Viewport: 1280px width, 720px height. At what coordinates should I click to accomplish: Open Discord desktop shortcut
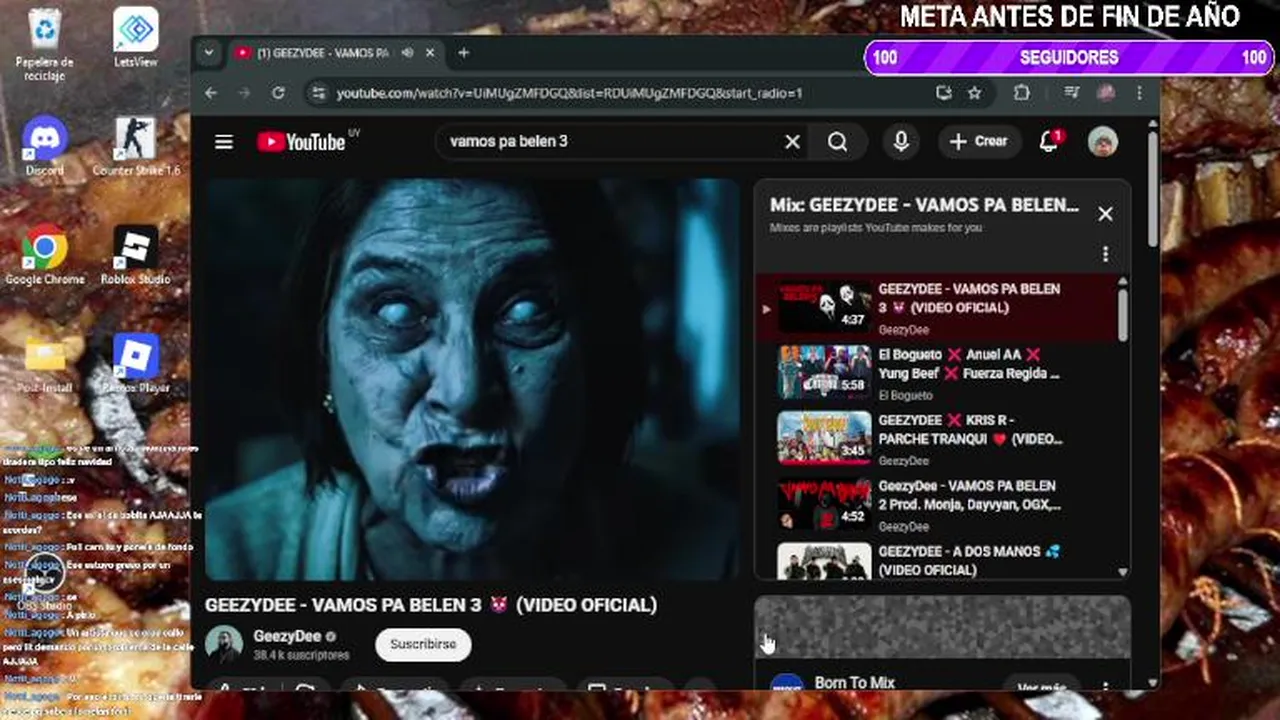pos(45,147)
